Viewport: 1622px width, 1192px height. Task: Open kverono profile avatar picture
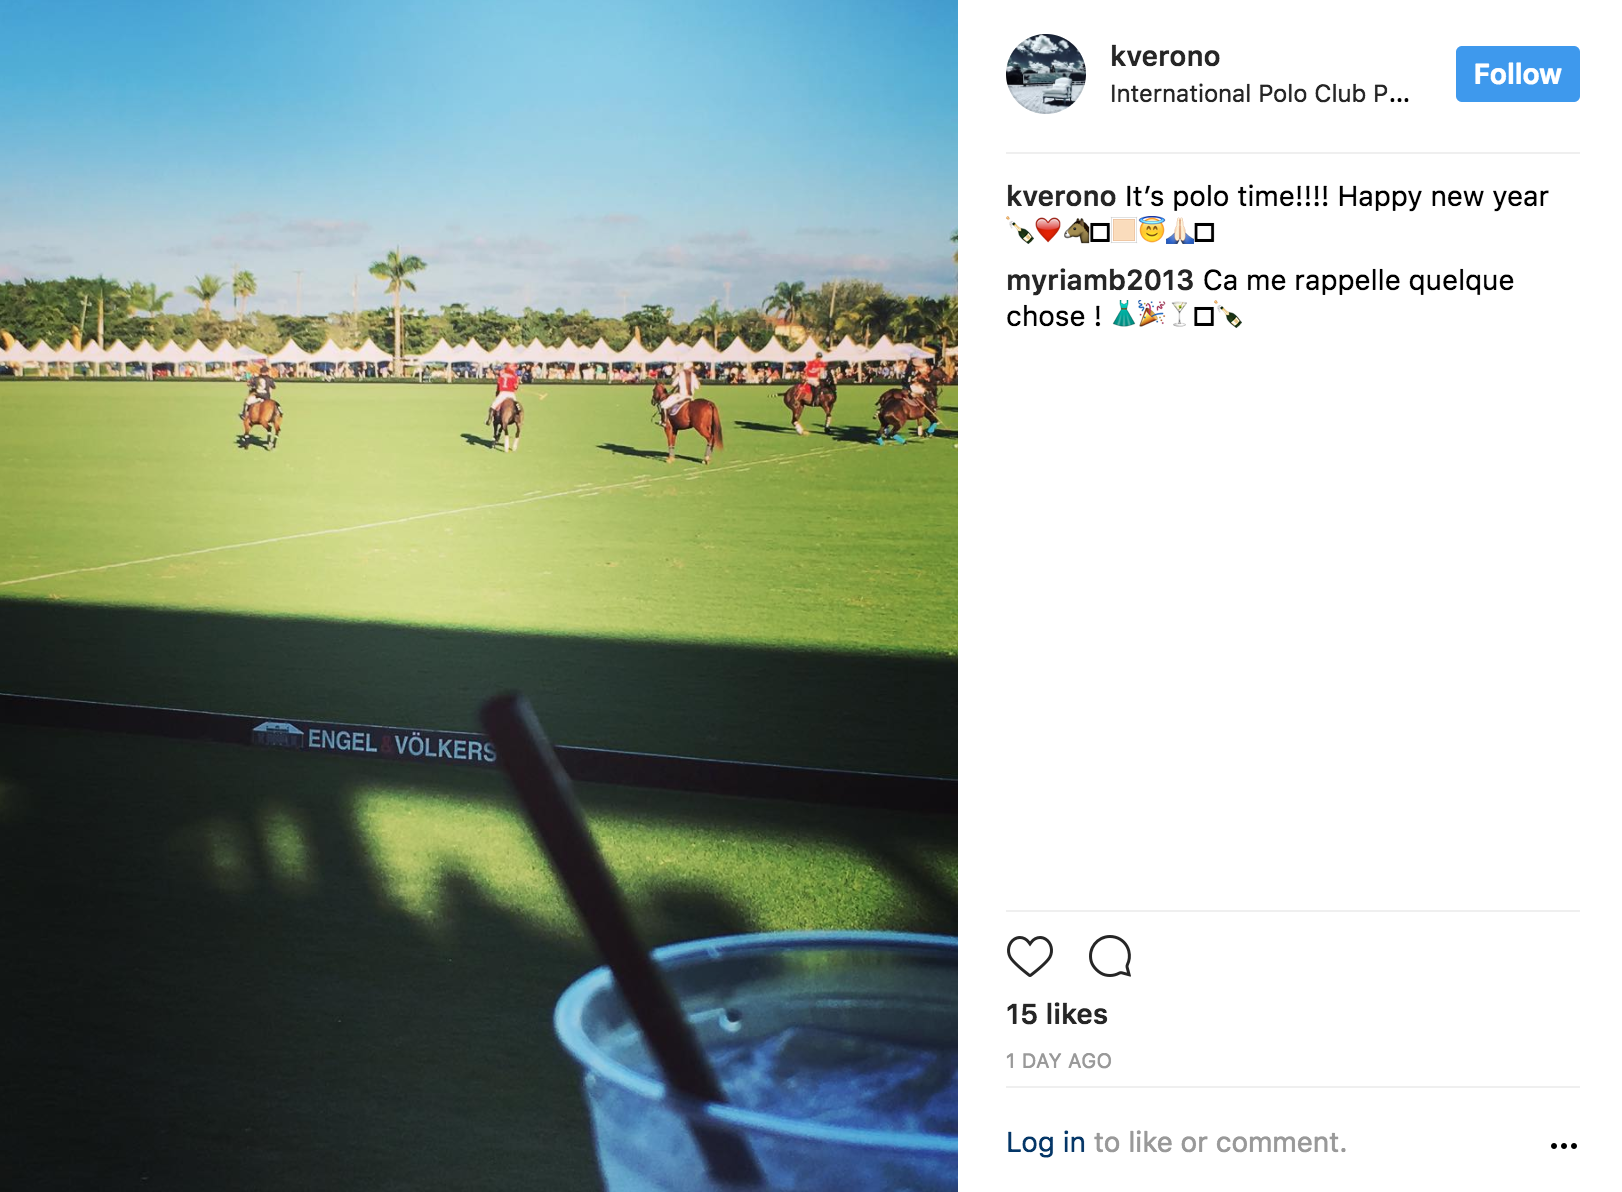(x=1046, y=74)
